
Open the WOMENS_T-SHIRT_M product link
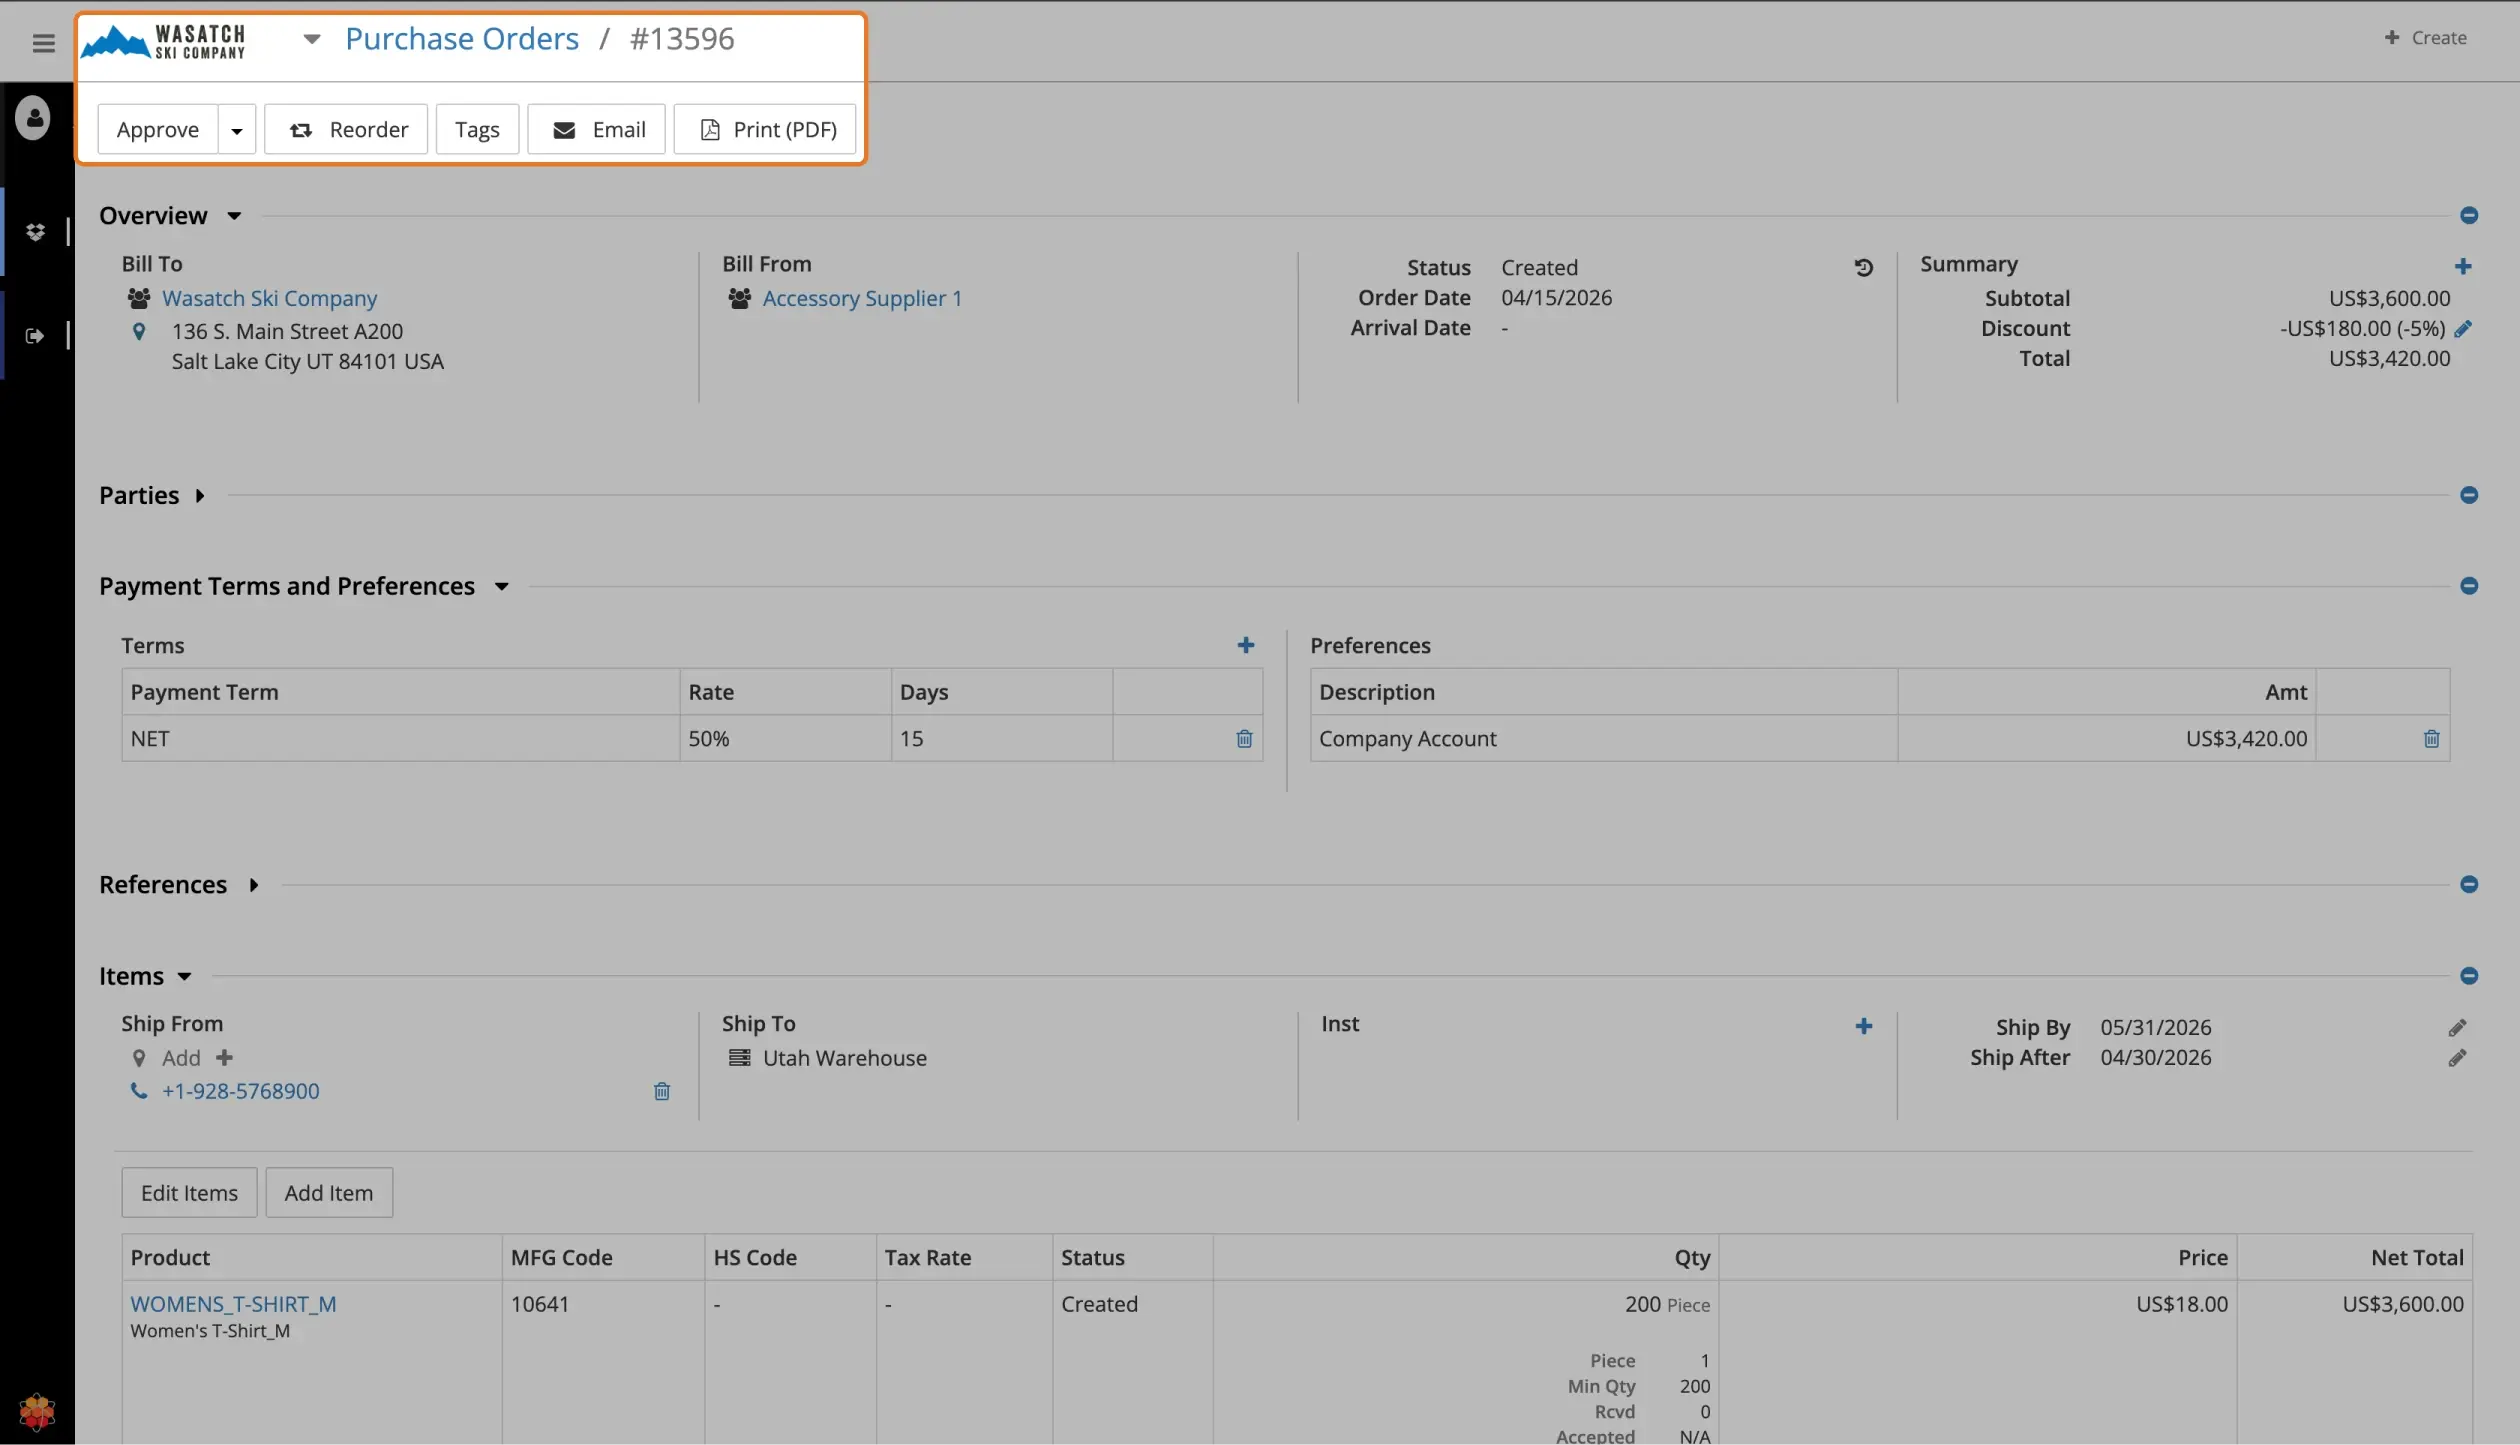[x=233, y=1305]
